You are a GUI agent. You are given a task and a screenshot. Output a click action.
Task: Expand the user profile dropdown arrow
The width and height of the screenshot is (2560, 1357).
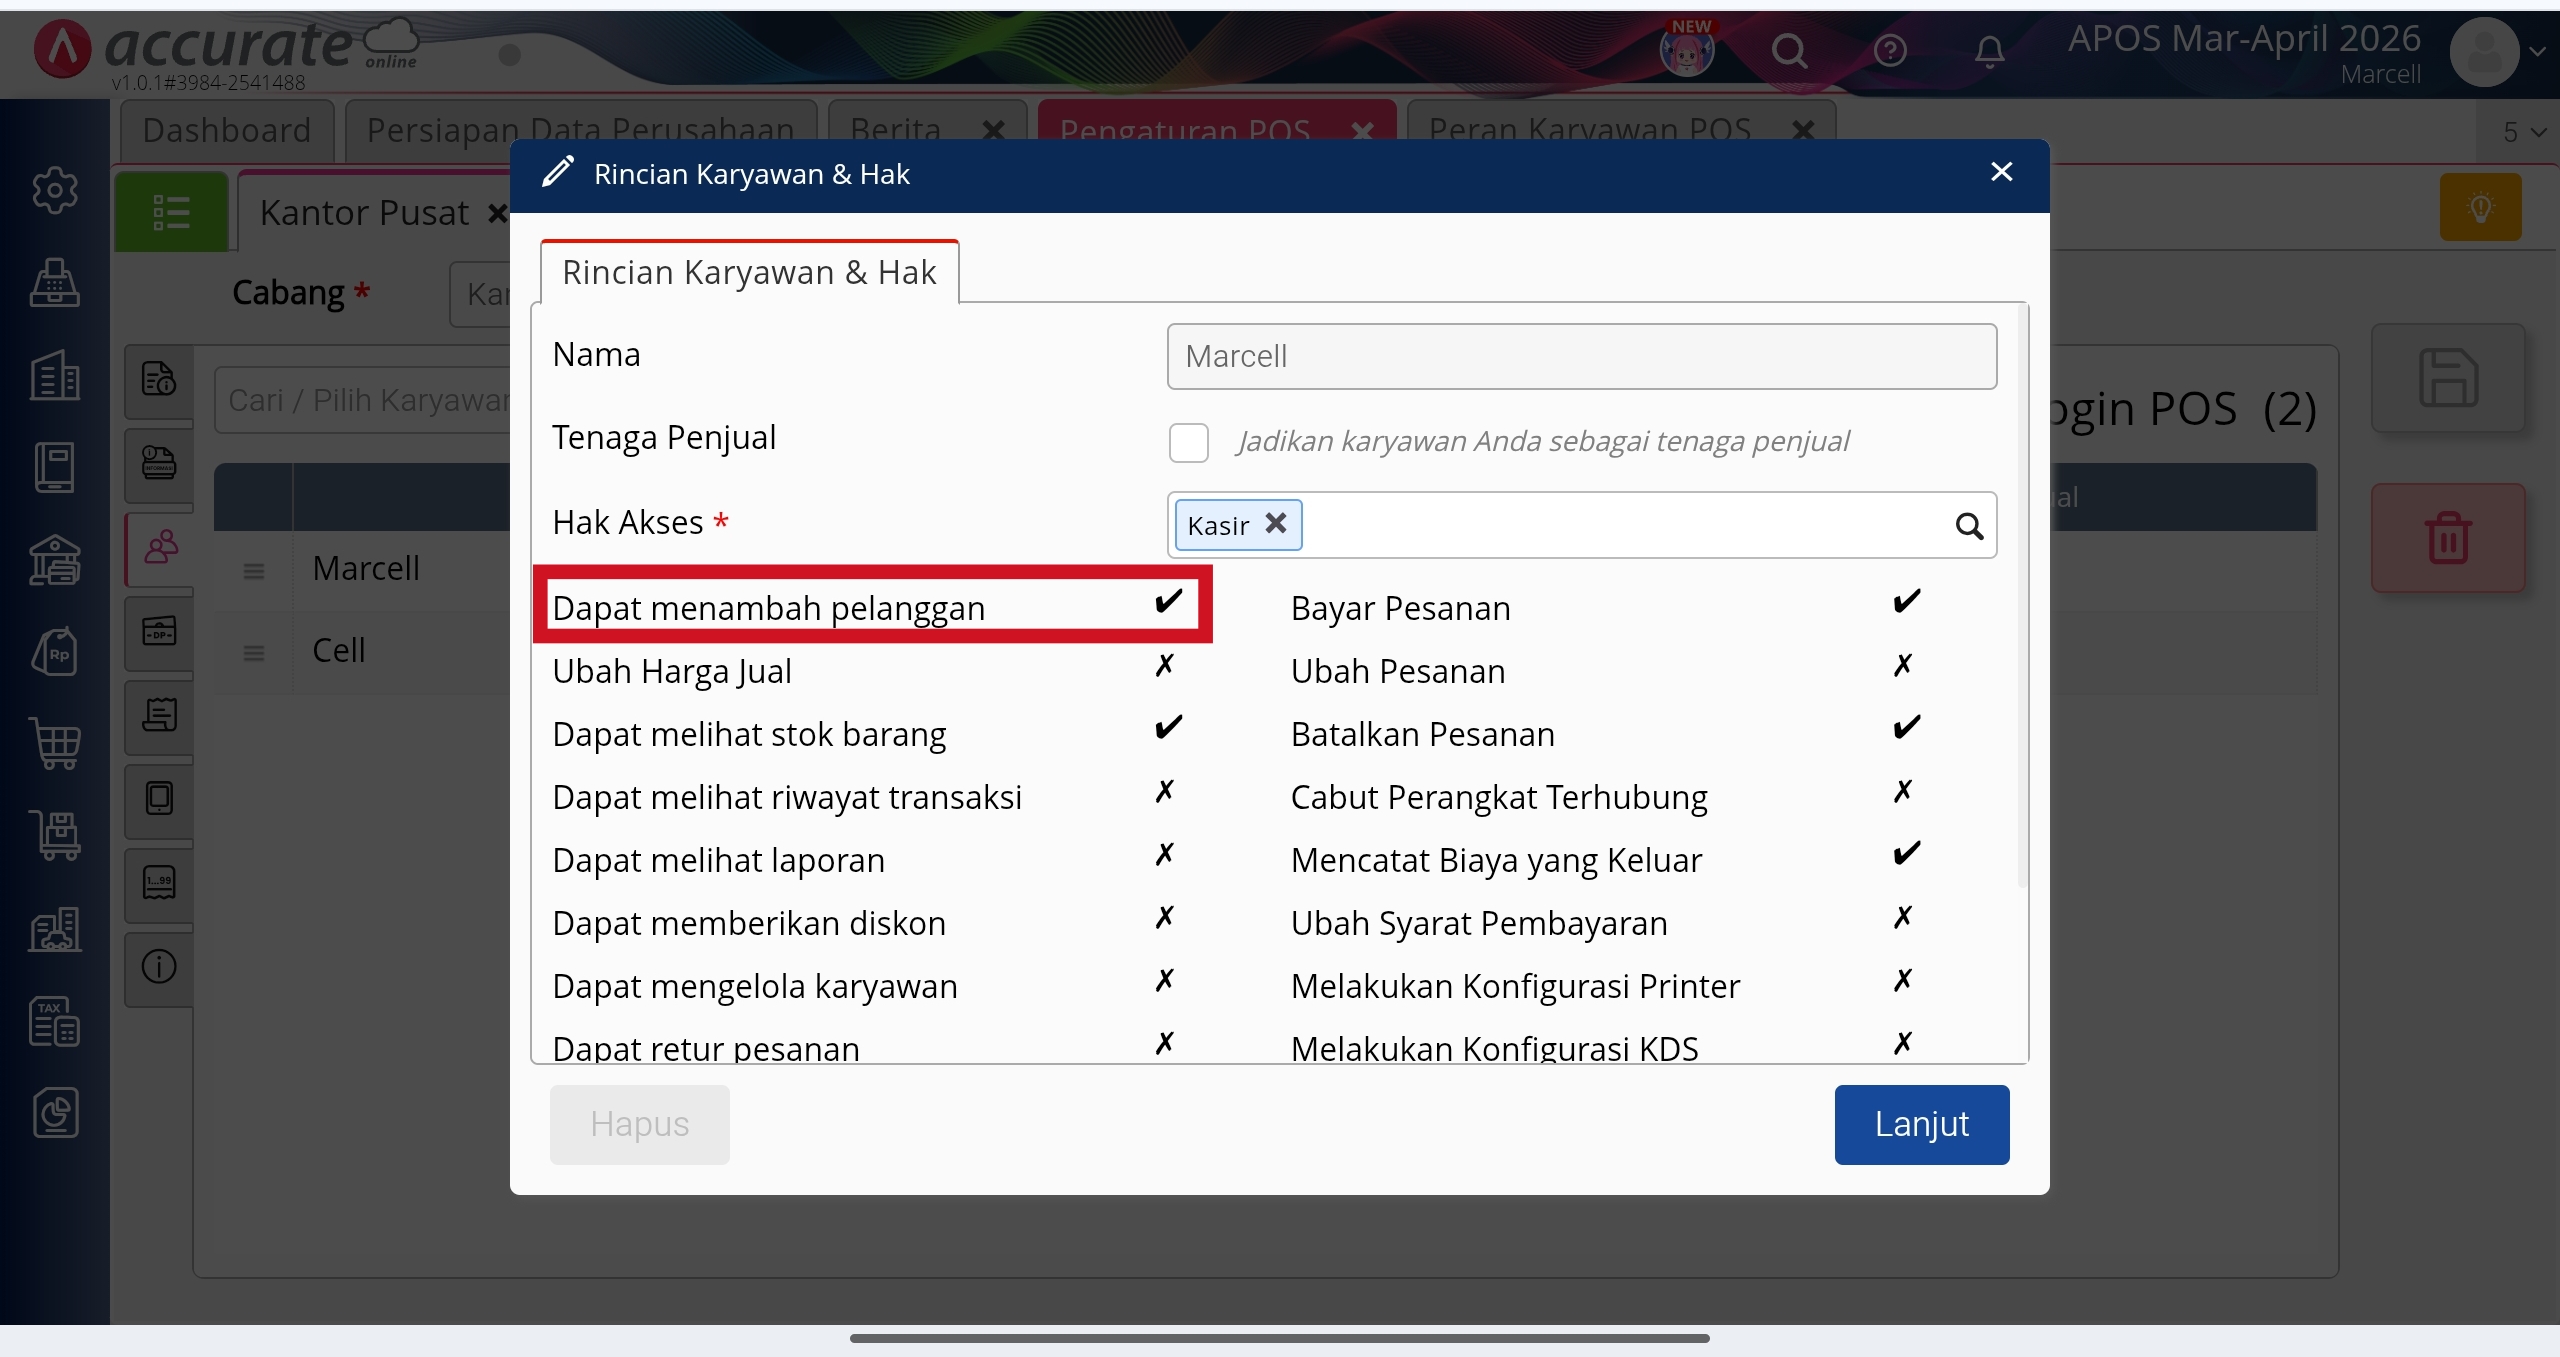[2537, 52]
